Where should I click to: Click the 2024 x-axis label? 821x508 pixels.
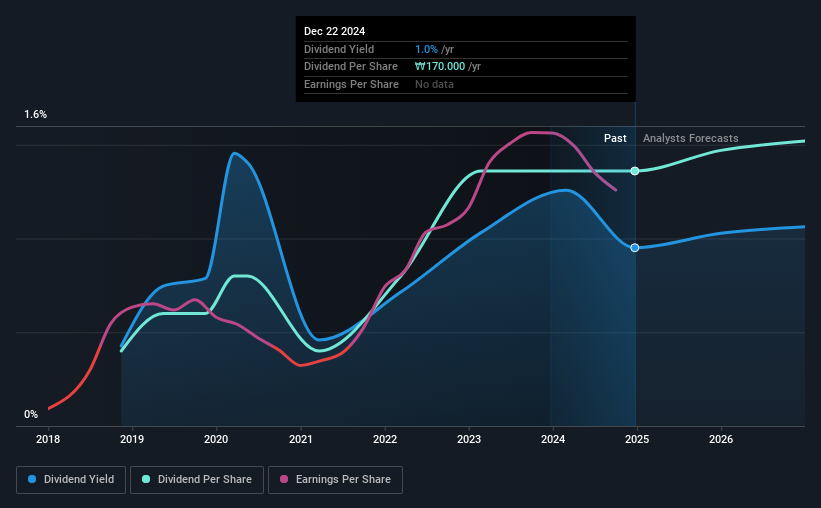point(553,439)
